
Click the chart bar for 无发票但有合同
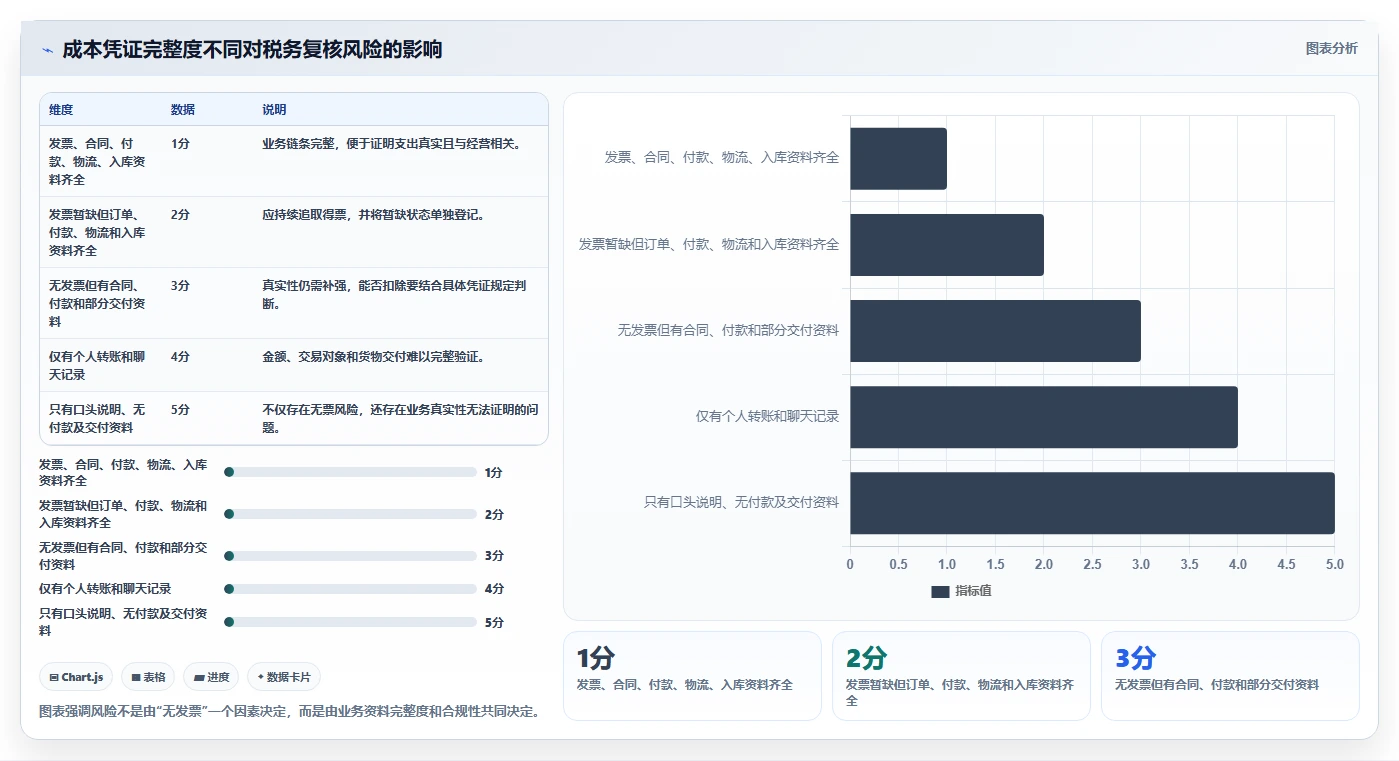tap(995, 331)
